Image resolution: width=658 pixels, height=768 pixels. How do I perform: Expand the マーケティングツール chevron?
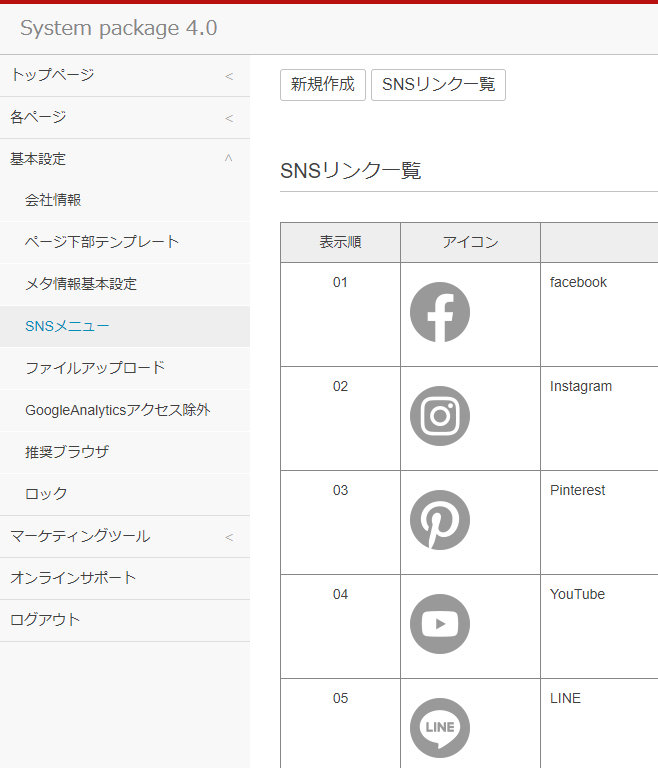pos(229,537)
